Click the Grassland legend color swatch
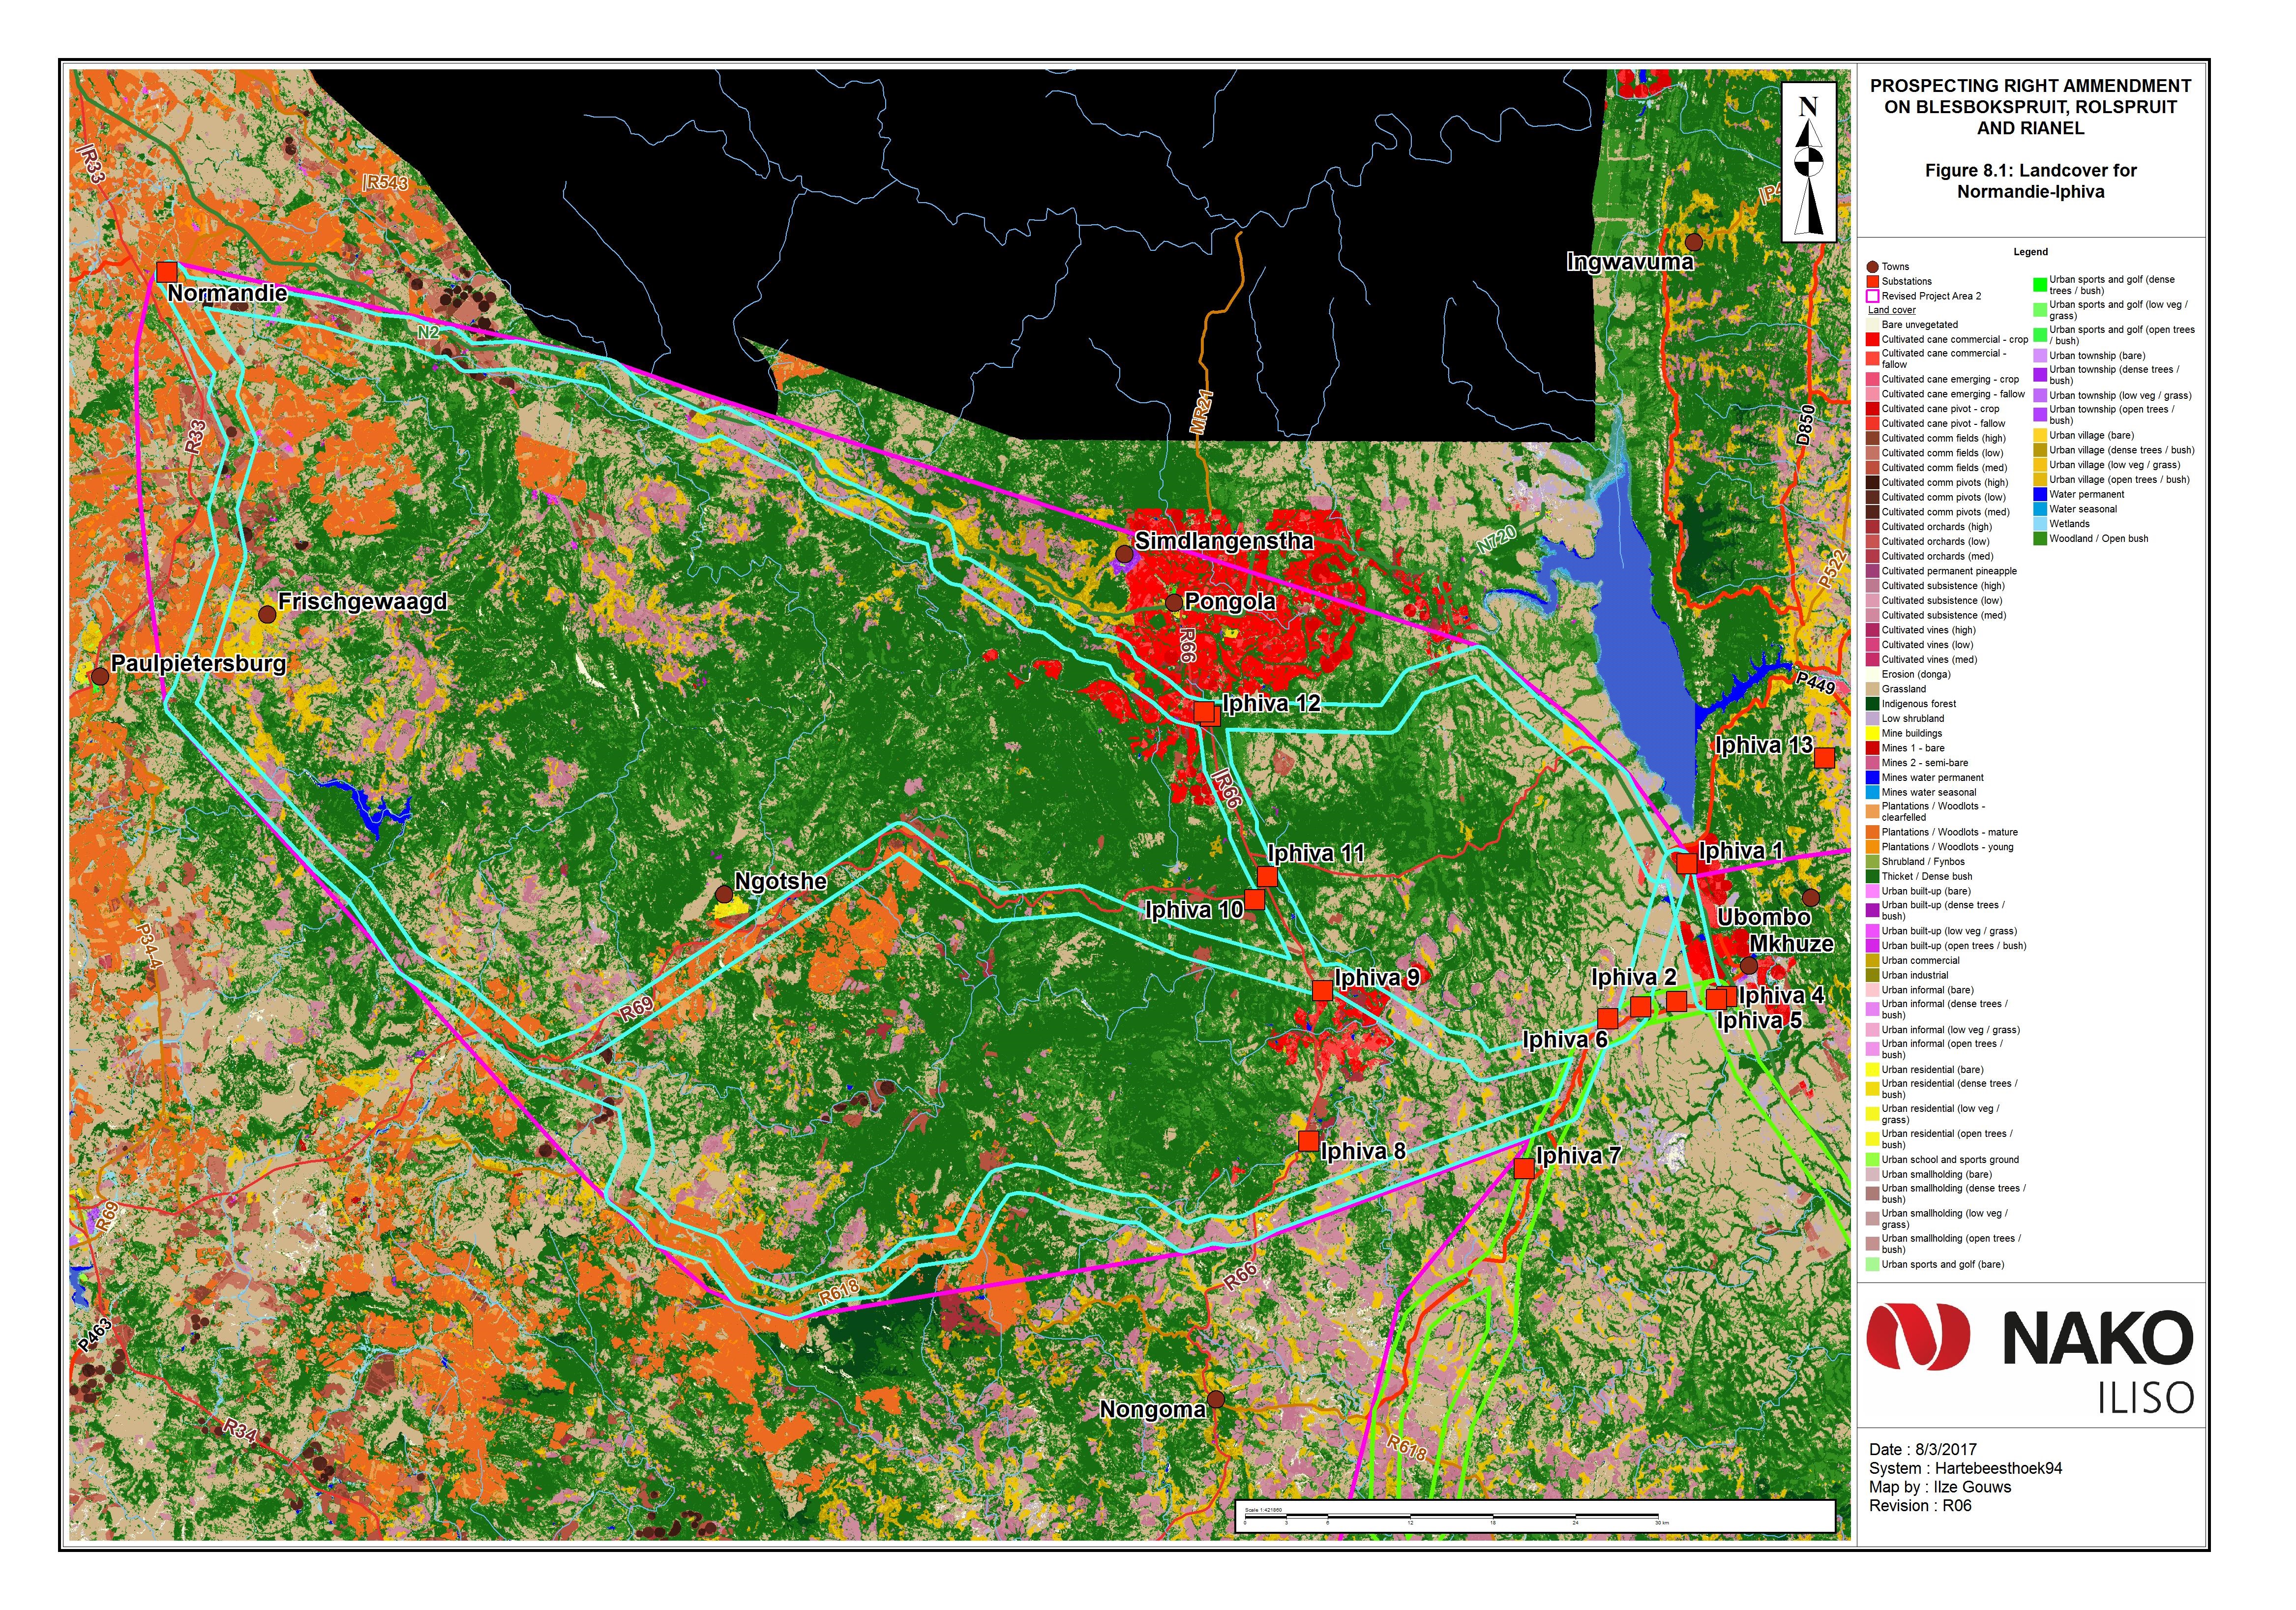The height and width of the screenshot is (1610, 2296). tap(1872, 689)
